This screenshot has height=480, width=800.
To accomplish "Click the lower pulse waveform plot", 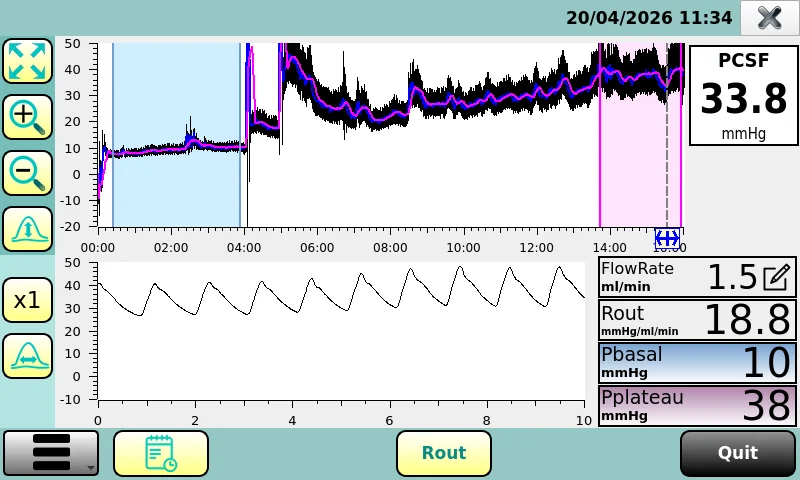I will tap(341, 331).
